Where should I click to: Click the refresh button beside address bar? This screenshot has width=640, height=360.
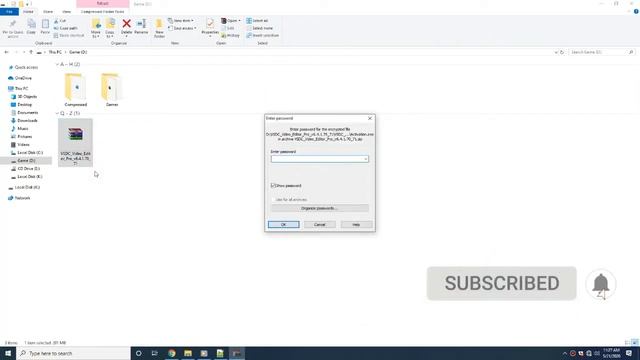coord(562,52)
